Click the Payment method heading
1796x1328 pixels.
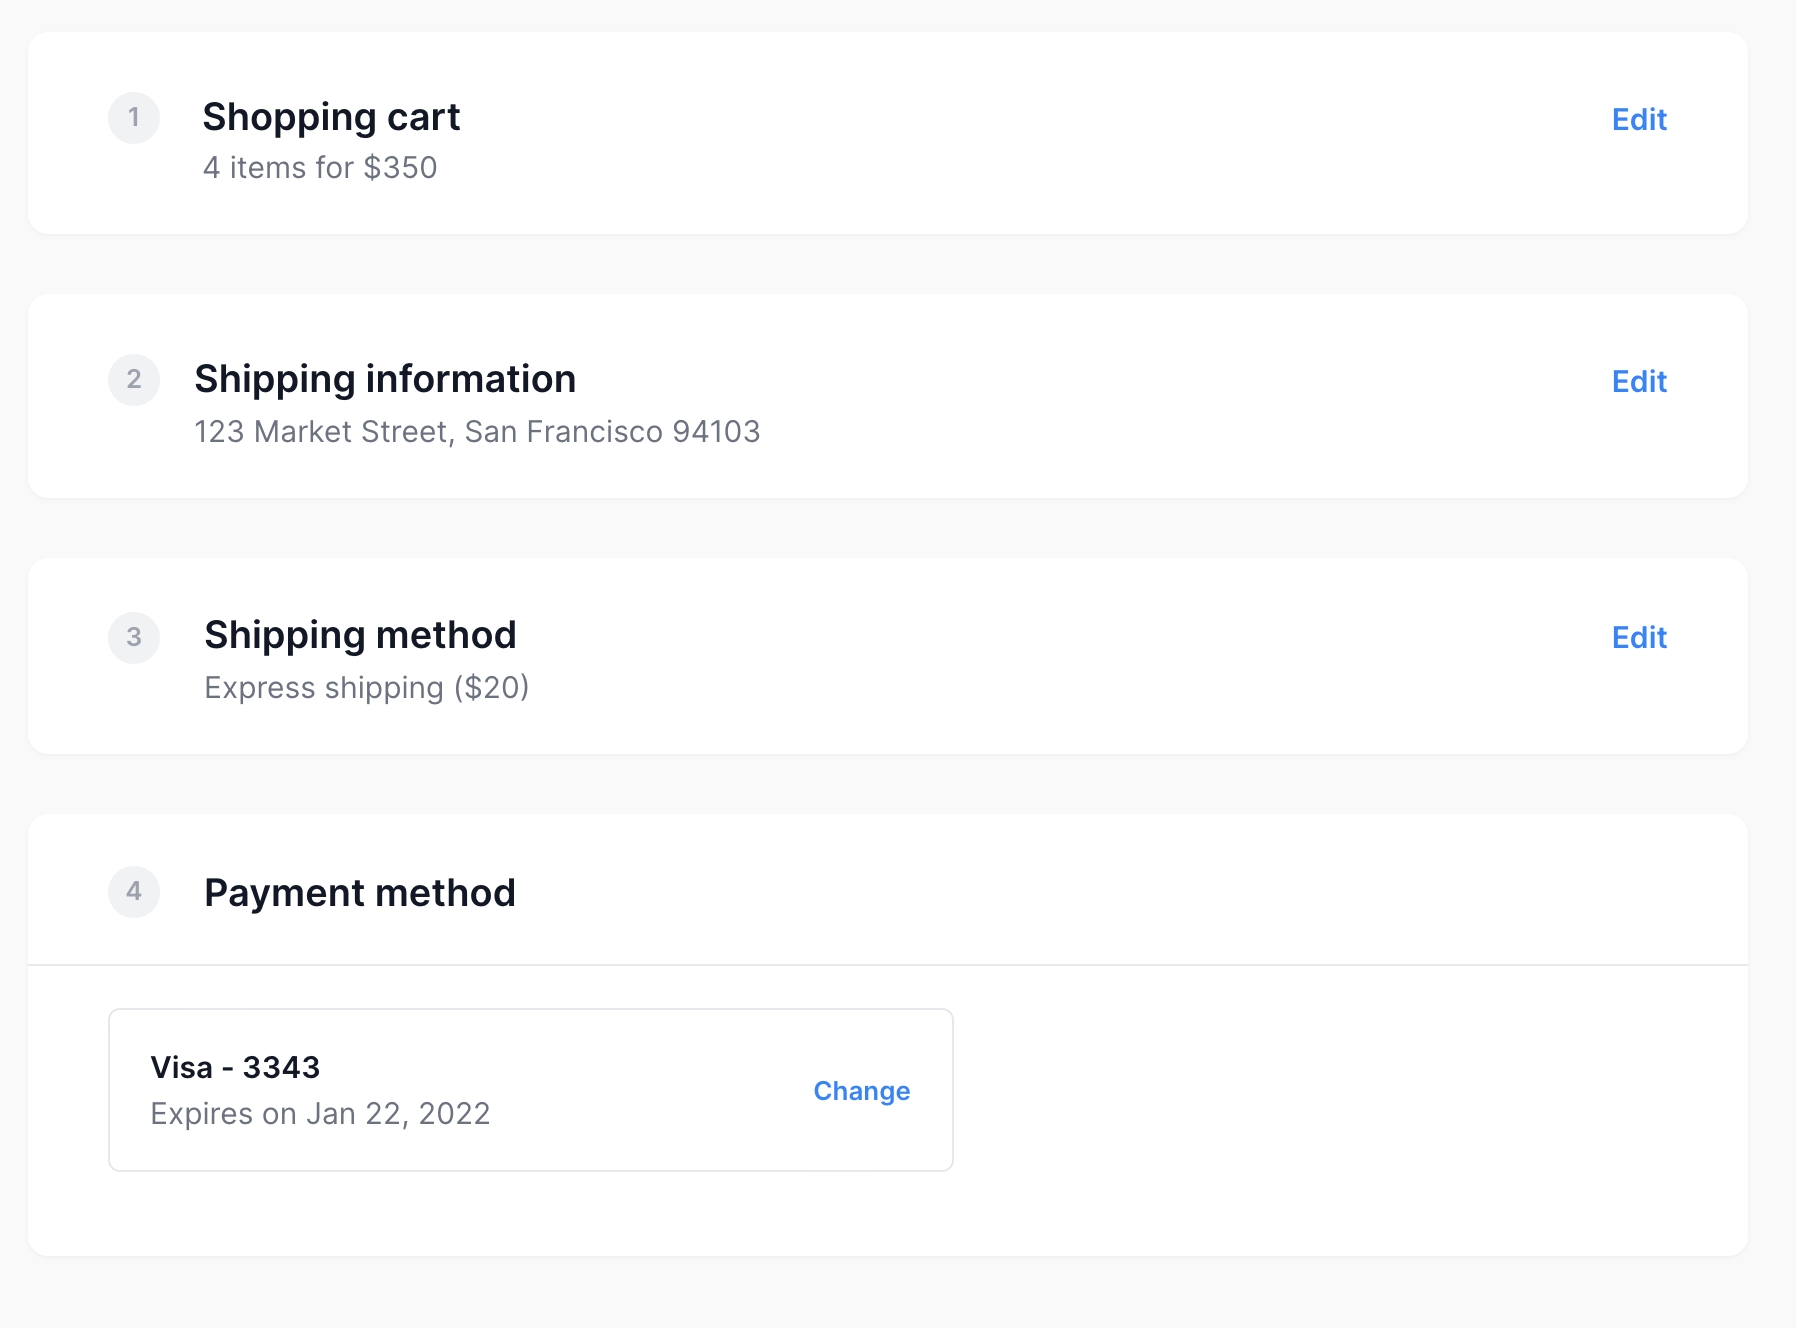tap(360, 893)
